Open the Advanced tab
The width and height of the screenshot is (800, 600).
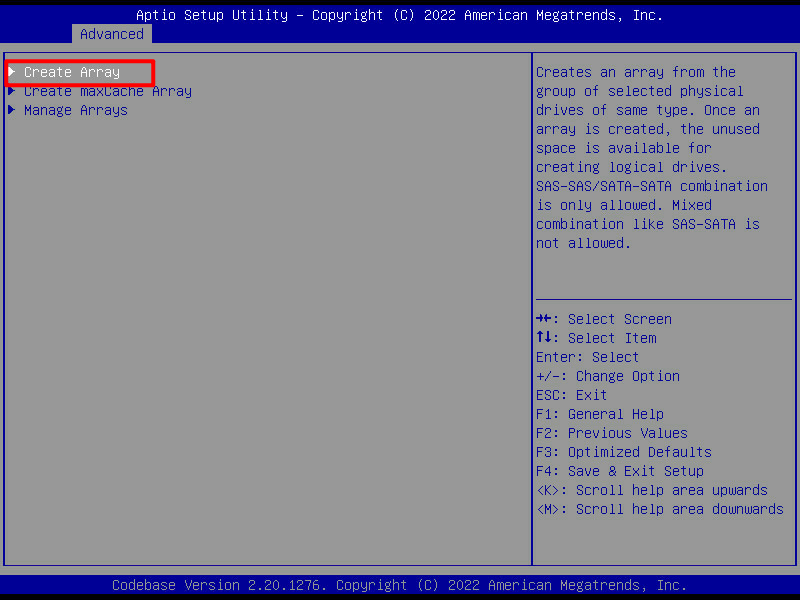pyautogui.click(x=111, y=34)
